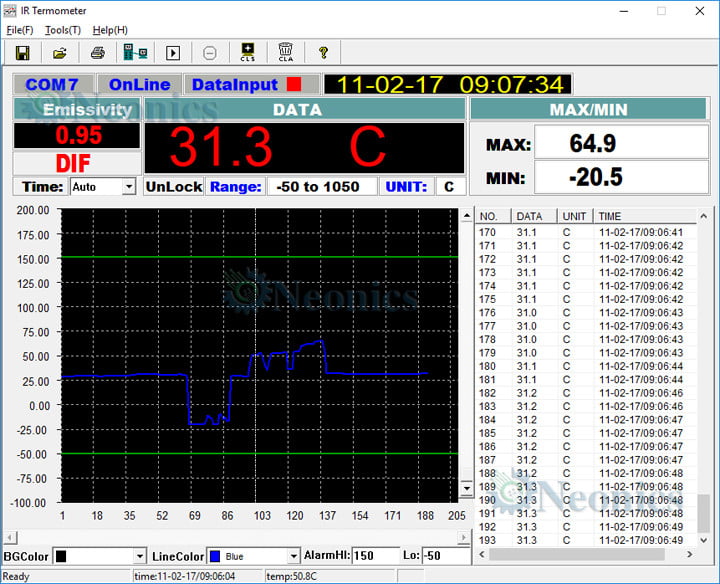The width and height of the screenshot is (720, 584).
Task: Click the CLA trash bin icon
Action: 285,52
